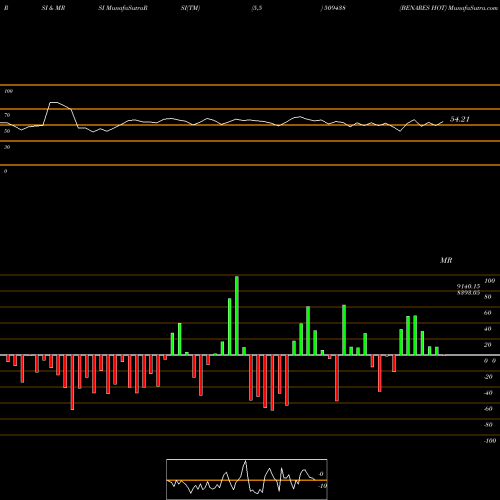Click the 8893.65 value label

(468, 292)
